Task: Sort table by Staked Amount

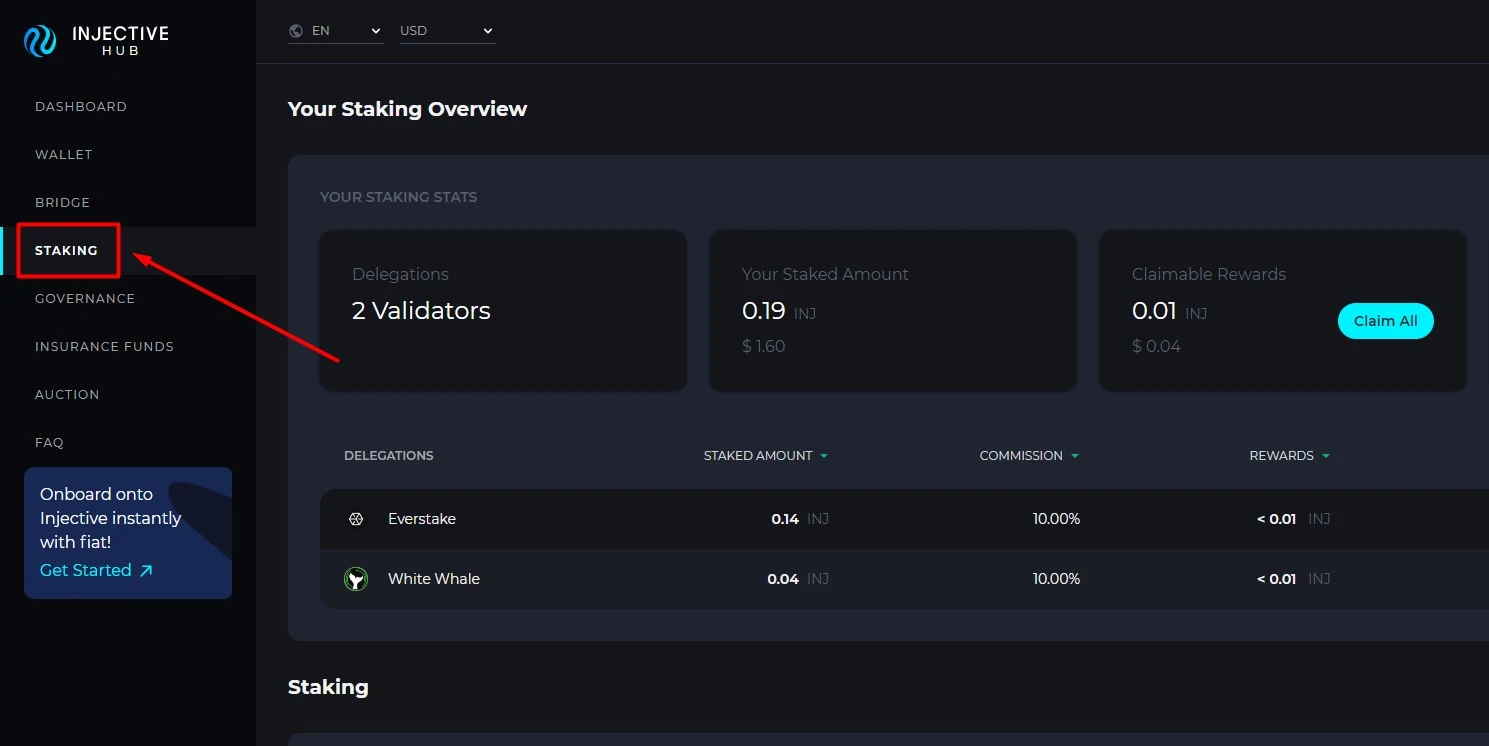Action: (x=766, y=455)
